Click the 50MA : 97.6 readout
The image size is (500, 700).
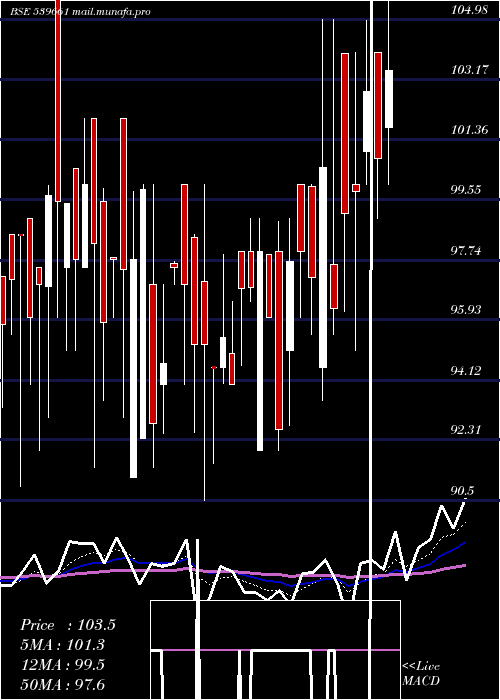tap(63, 684)
